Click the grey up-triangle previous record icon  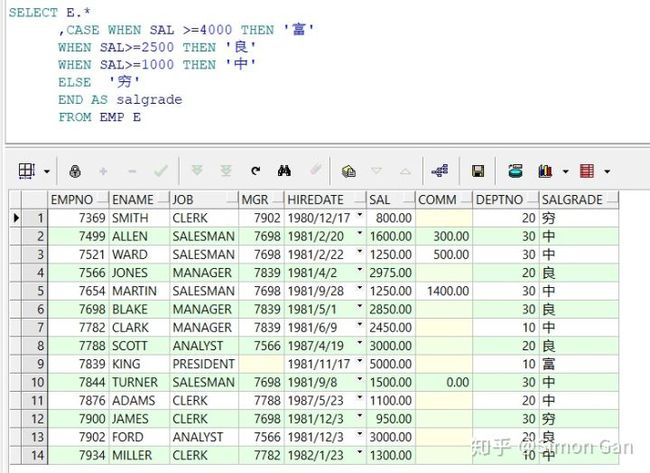point(405,171)
